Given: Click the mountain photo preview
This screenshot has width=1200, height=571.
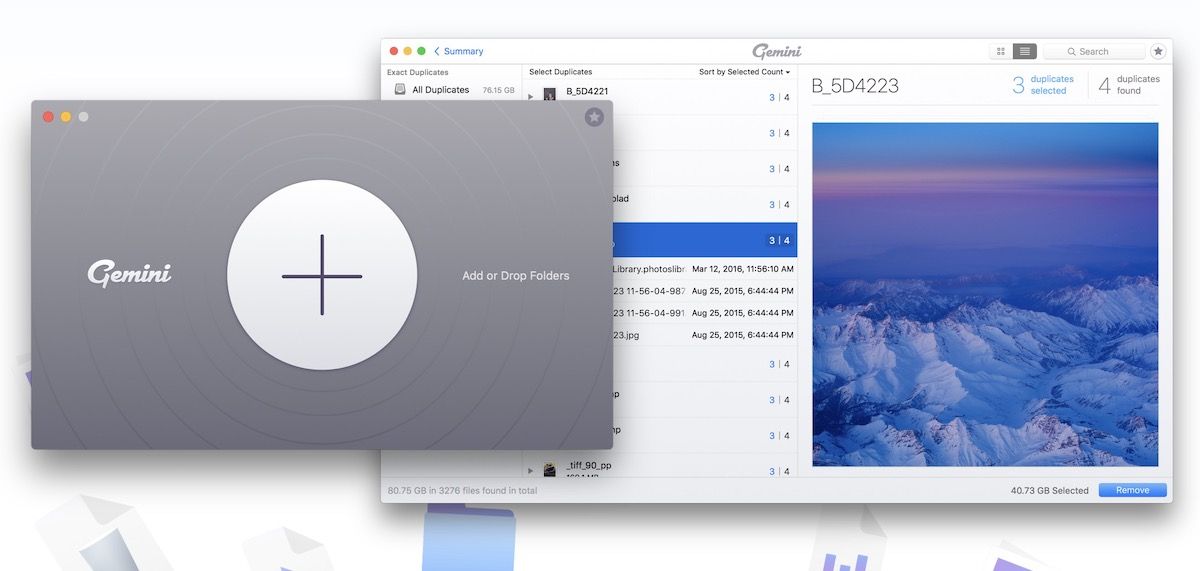Looking at the screenshot, I should (985, 294).
